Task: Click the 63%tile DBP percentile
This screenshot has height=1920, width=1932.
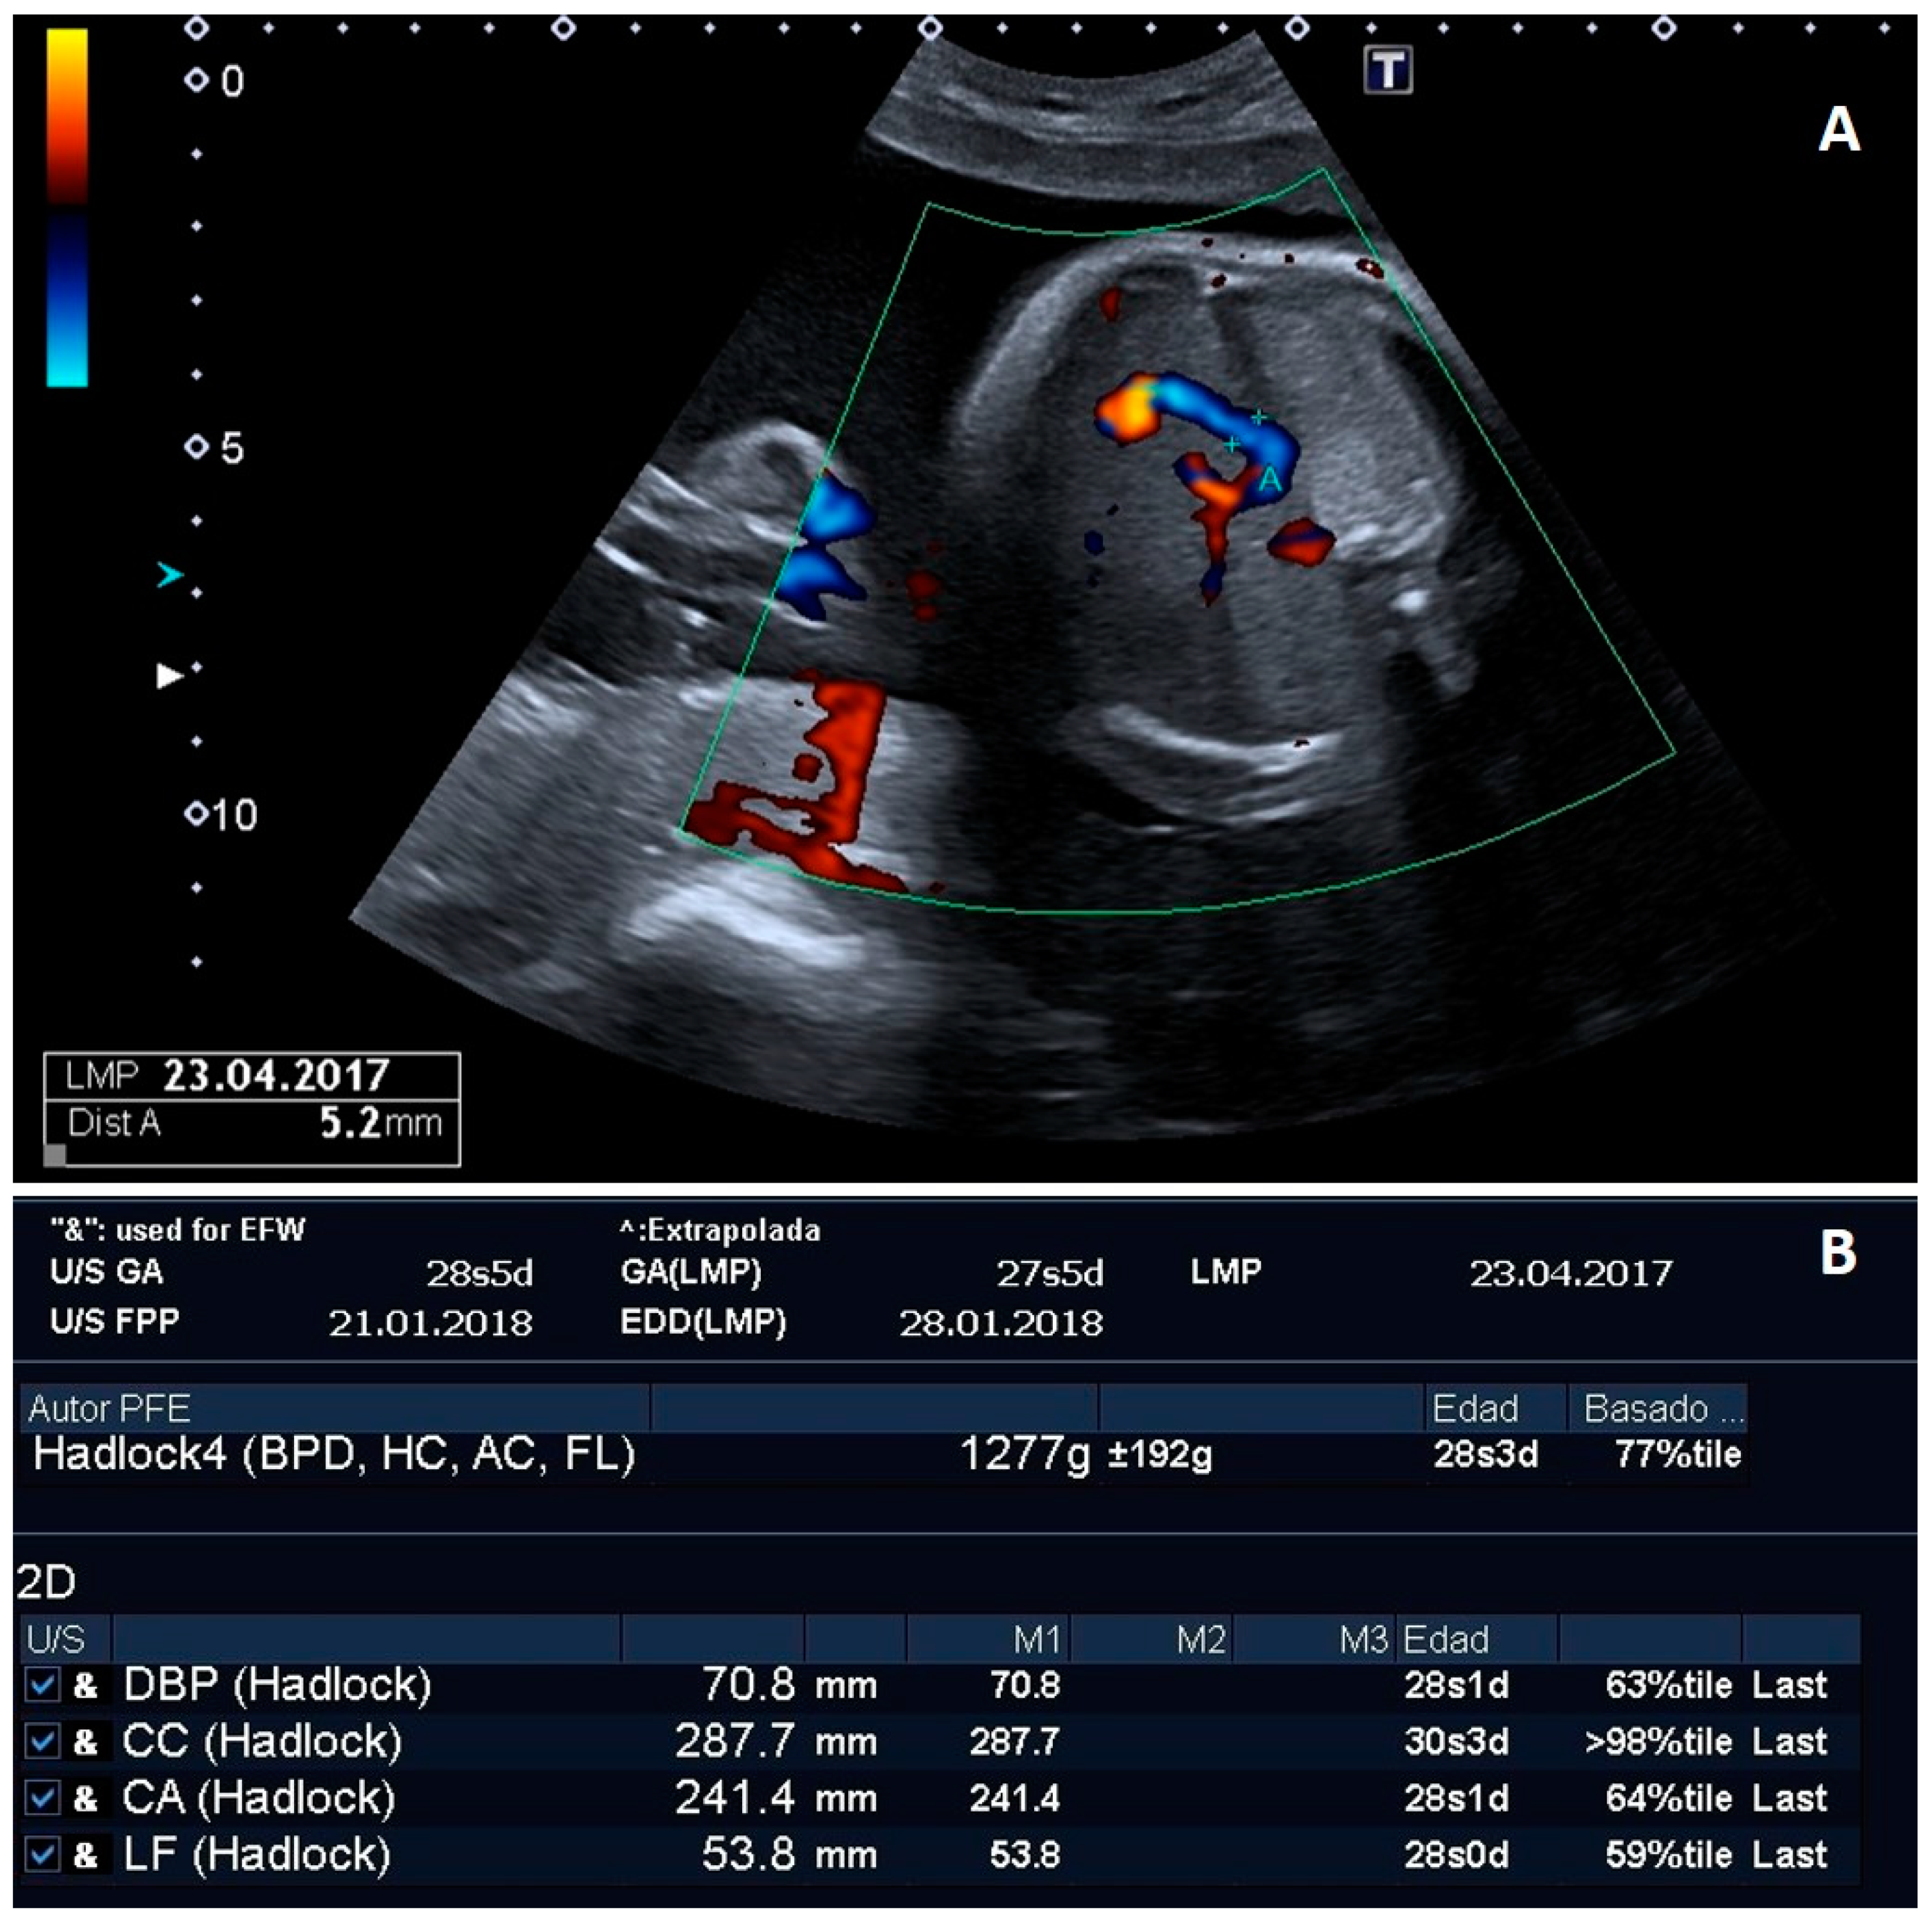Action: pos(1668,1685)
